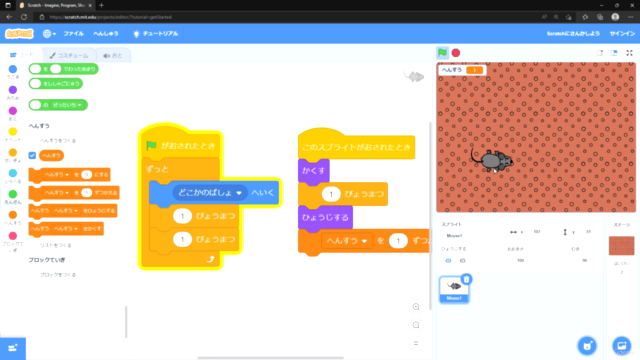Enter full screen stage mode
Image resolution: width=640 pixels, height=360 pixels.
[x=629, y=53]
